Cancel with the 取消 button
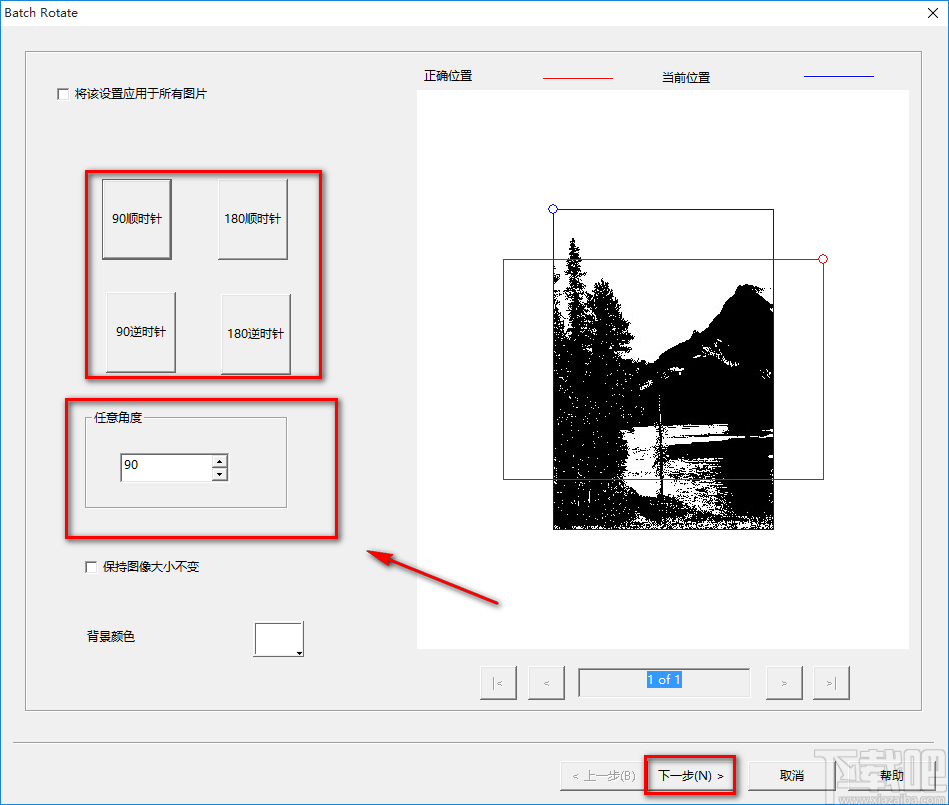The width and height of the screenshot is (949, 805). 791,776
